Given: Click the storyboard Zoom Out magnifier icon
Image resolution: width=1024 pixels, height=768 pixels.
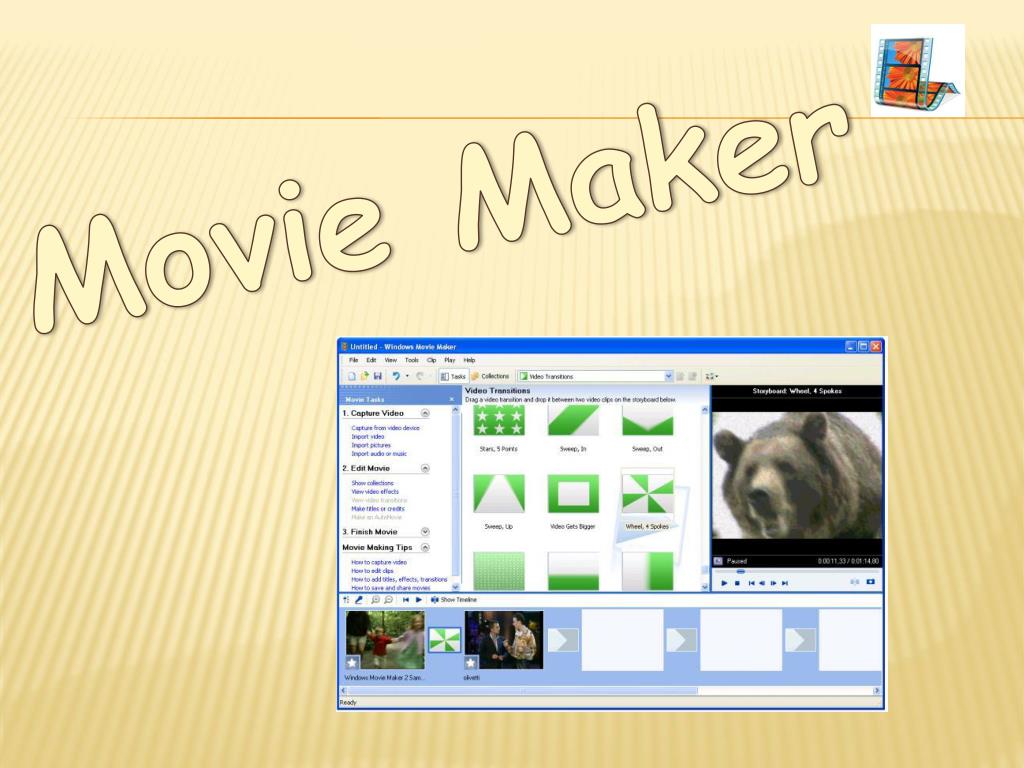Looking at the screenshot, I should 389,600.
